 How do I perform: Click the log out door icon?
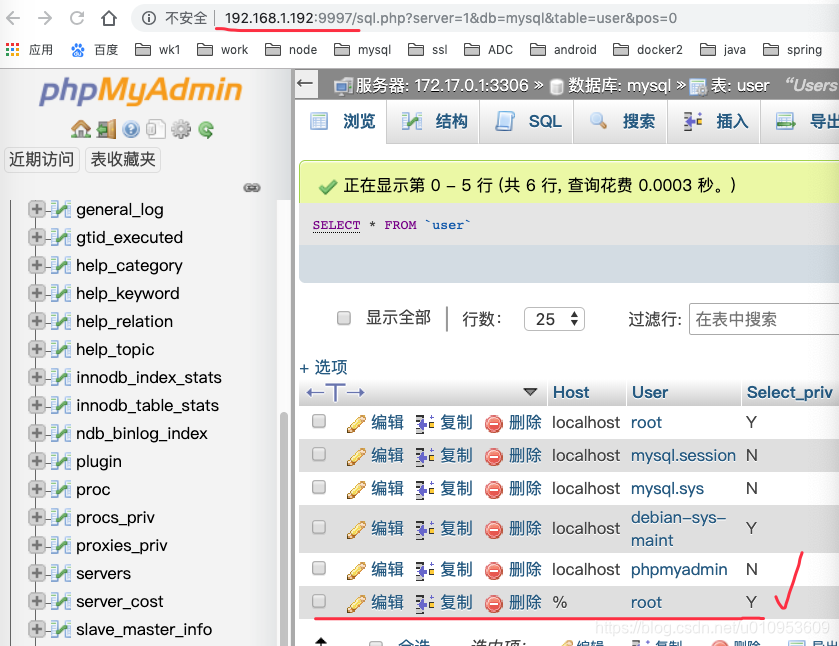106,129
